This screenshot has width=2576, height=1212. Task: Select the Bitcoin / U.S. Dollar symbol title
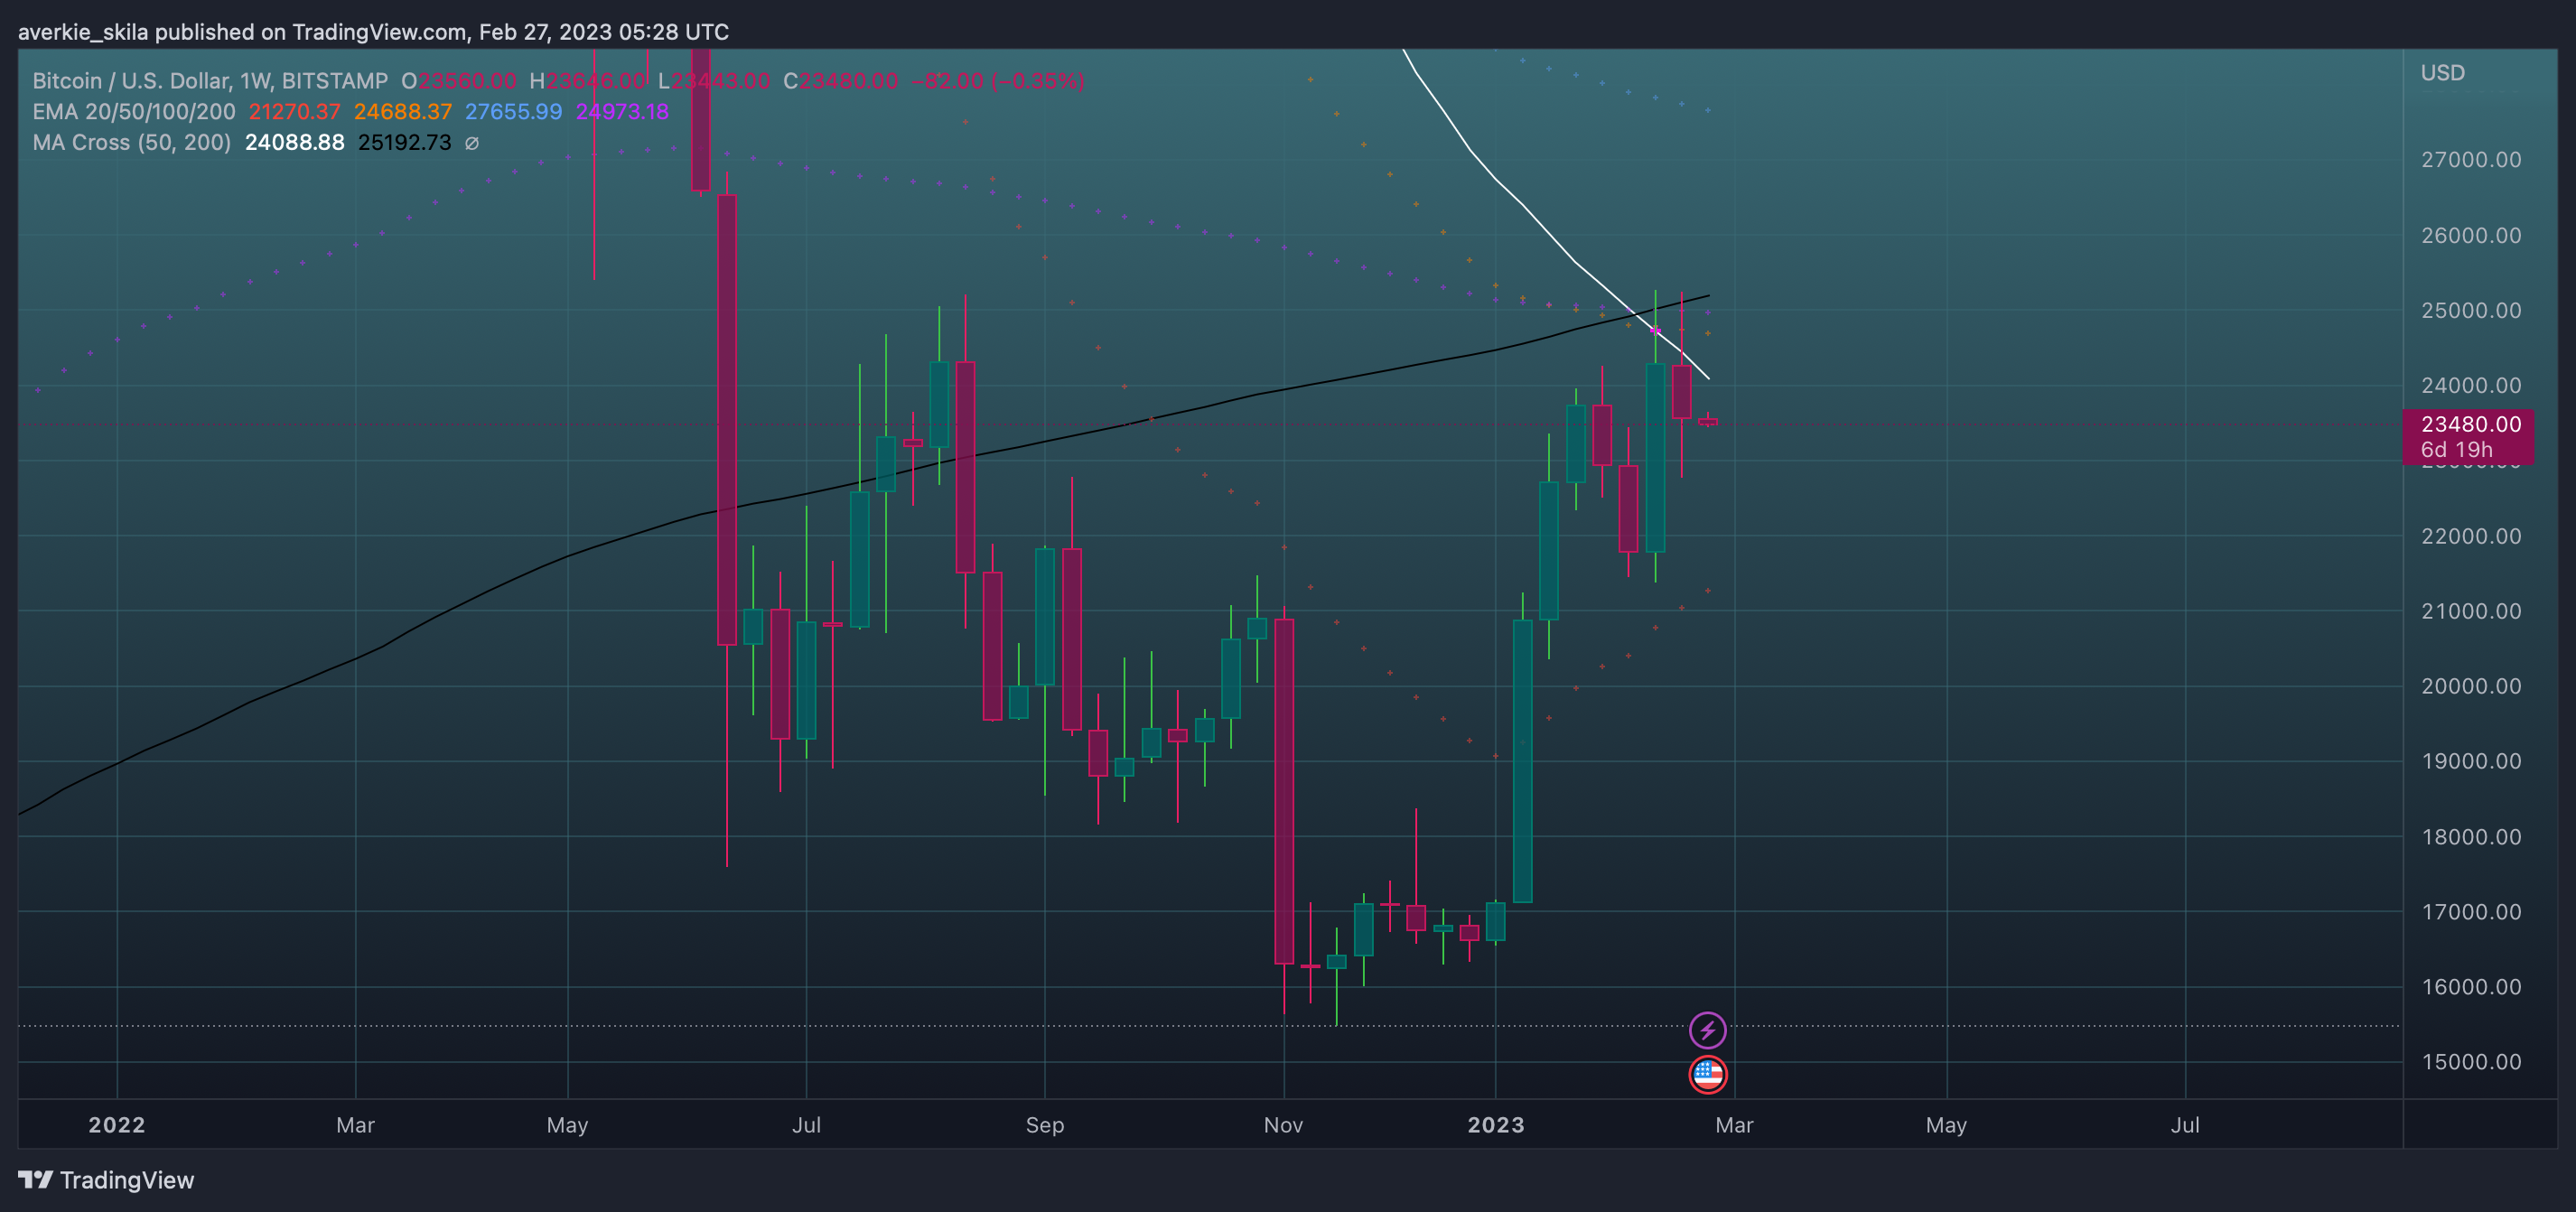(x=210, y=81)
